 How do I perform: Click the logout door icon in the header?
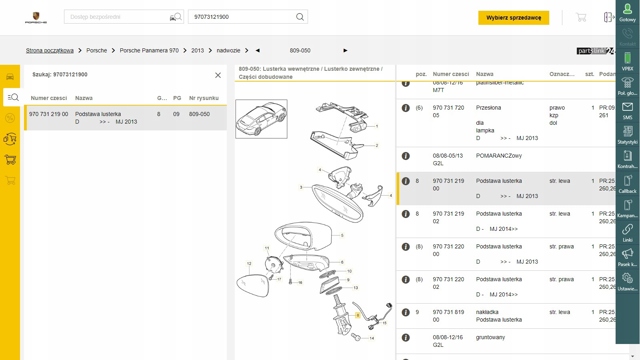[608, 17]
